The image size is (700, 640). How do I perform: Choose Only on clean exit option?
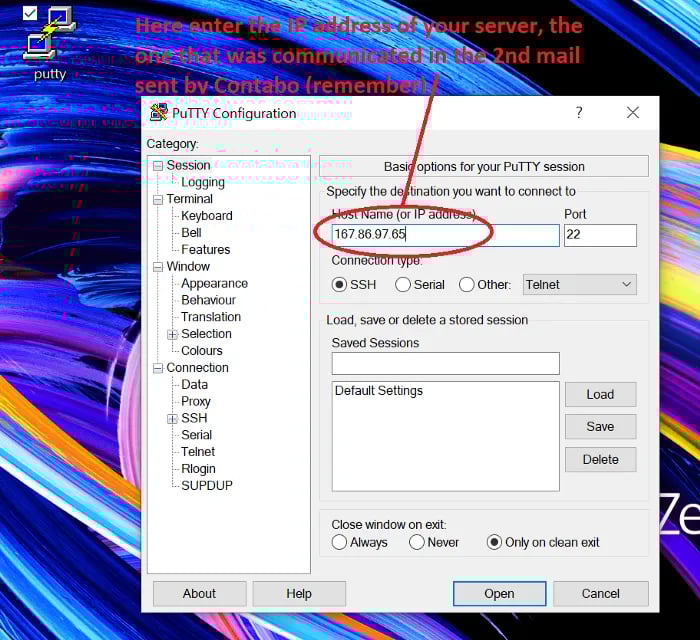pos(494,542)
